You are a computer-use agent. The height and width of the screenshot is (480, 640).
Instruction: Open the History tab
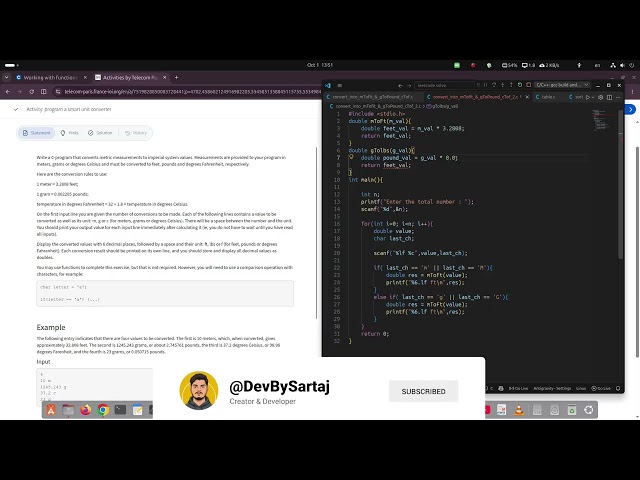pyautogui.click(x=136, y=133)
